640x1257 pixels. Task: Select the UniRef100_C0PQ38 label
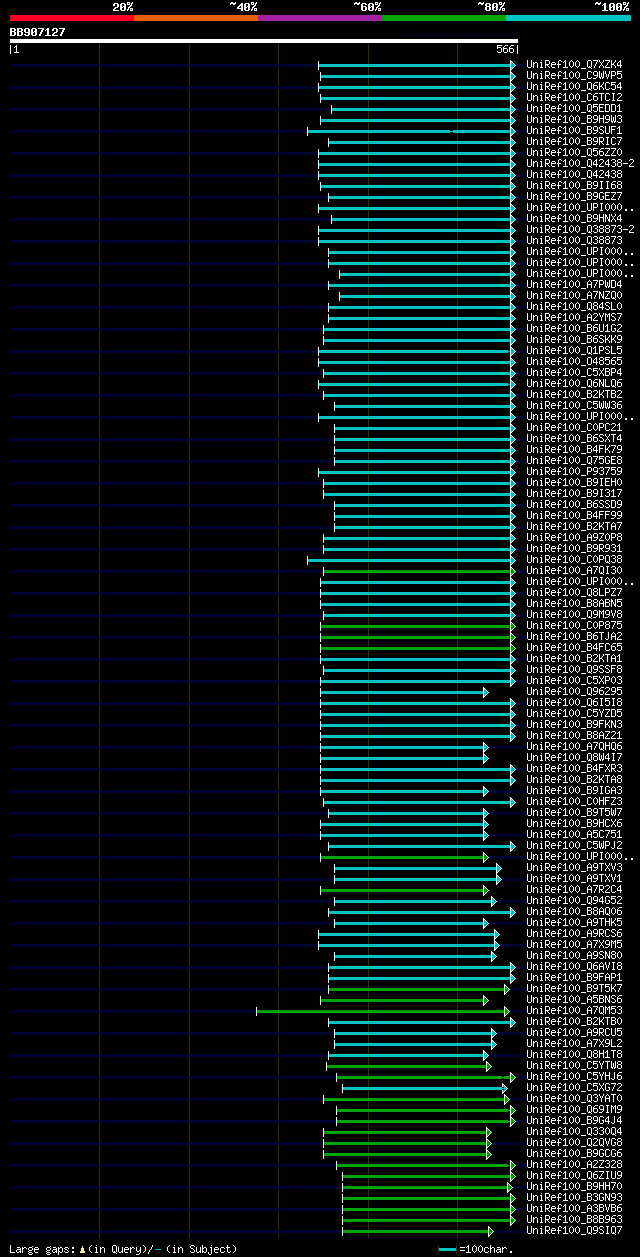pos(574,560)
